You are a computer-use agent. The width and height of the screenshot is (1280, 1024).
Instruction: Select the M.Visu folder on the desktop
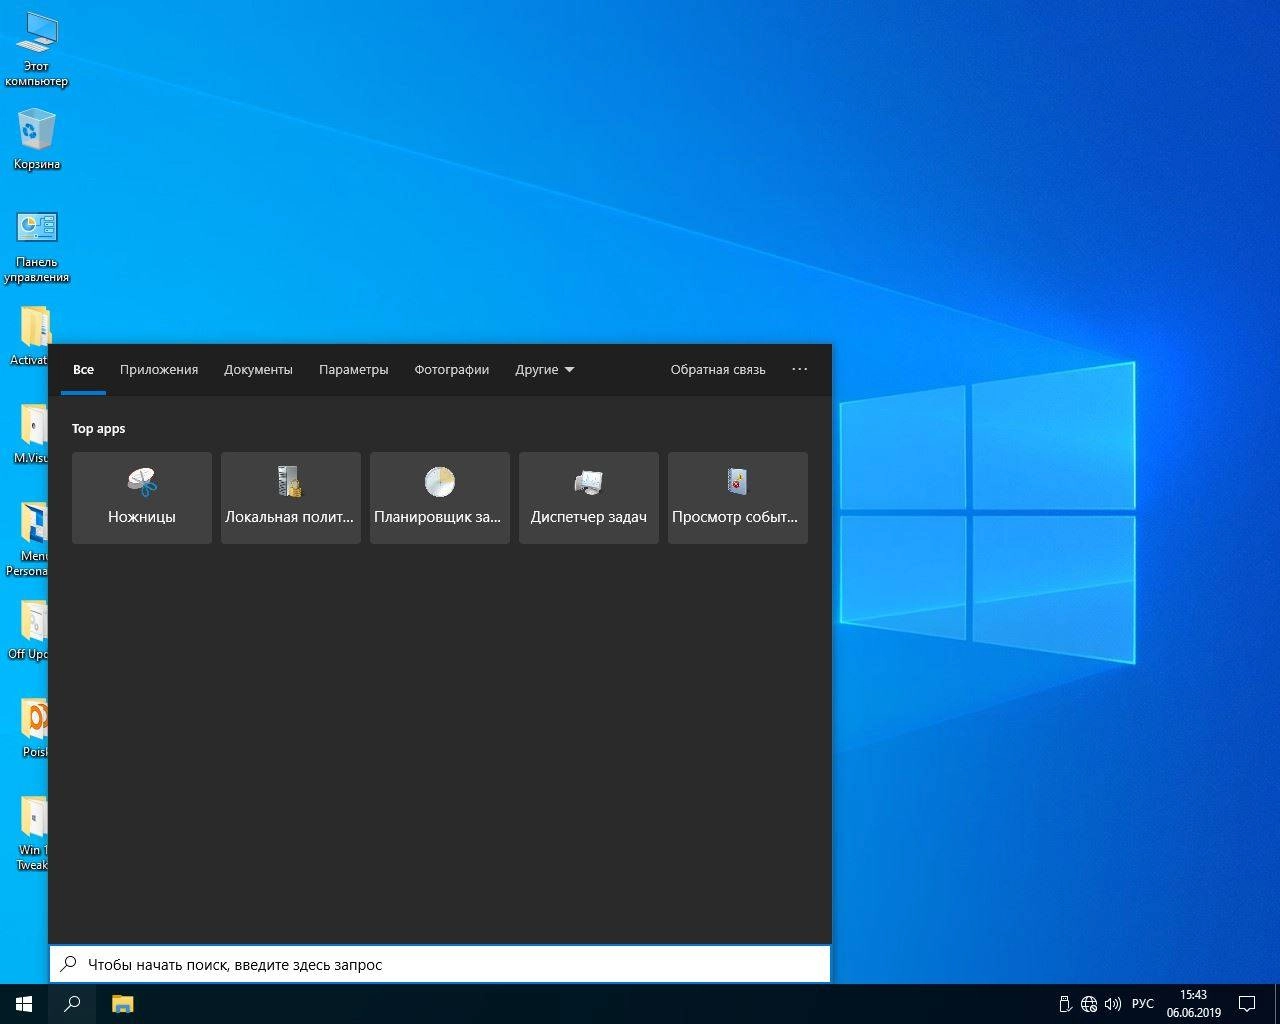(x=30, y=434)
